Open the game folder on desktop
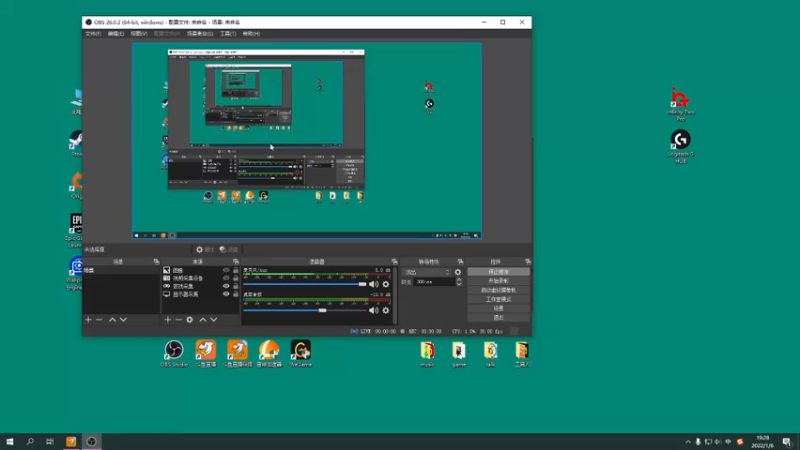Screen dimensions: 800x450 coord(459,355)
